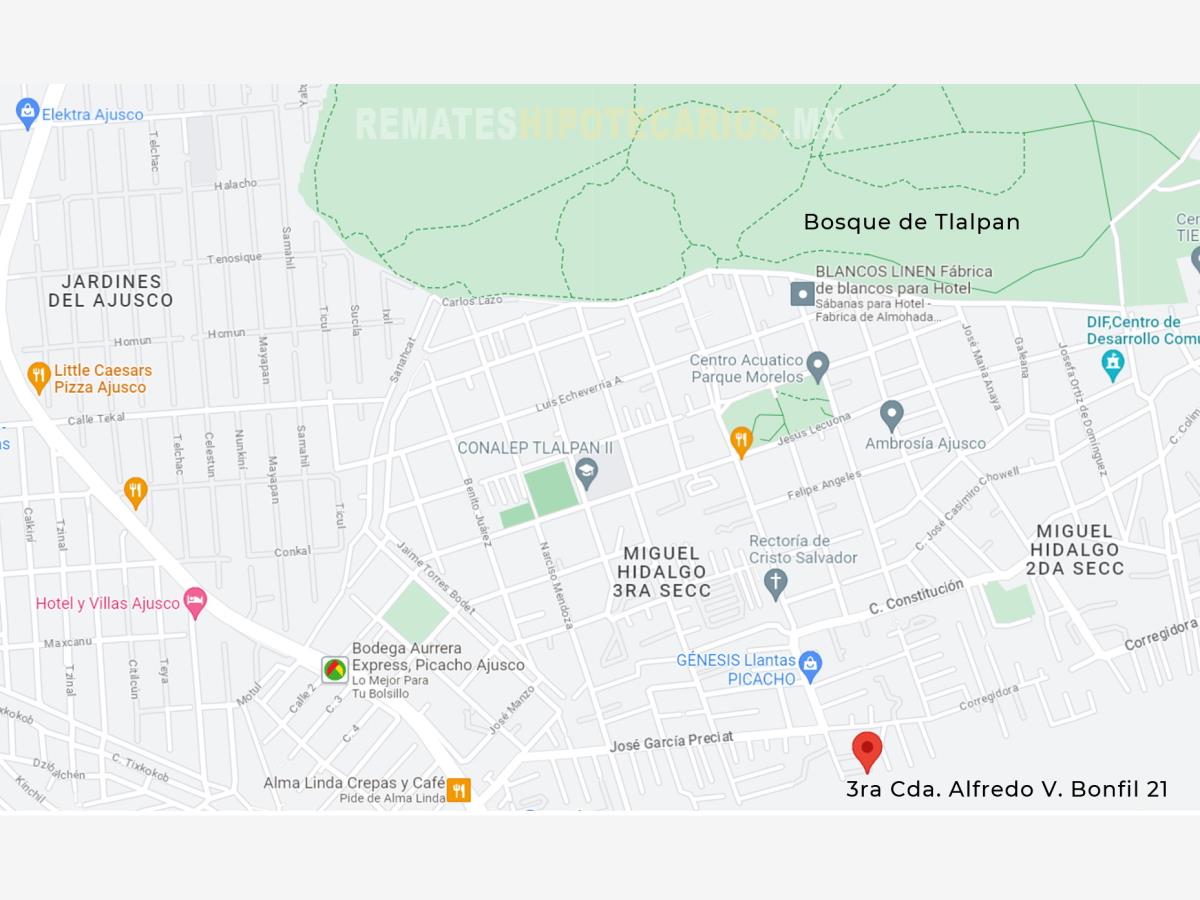Select the CONALEP TLALPAN II school icon
This screenshot has height=900, width=1200.
pyautogui.click(x=586, y=469)
